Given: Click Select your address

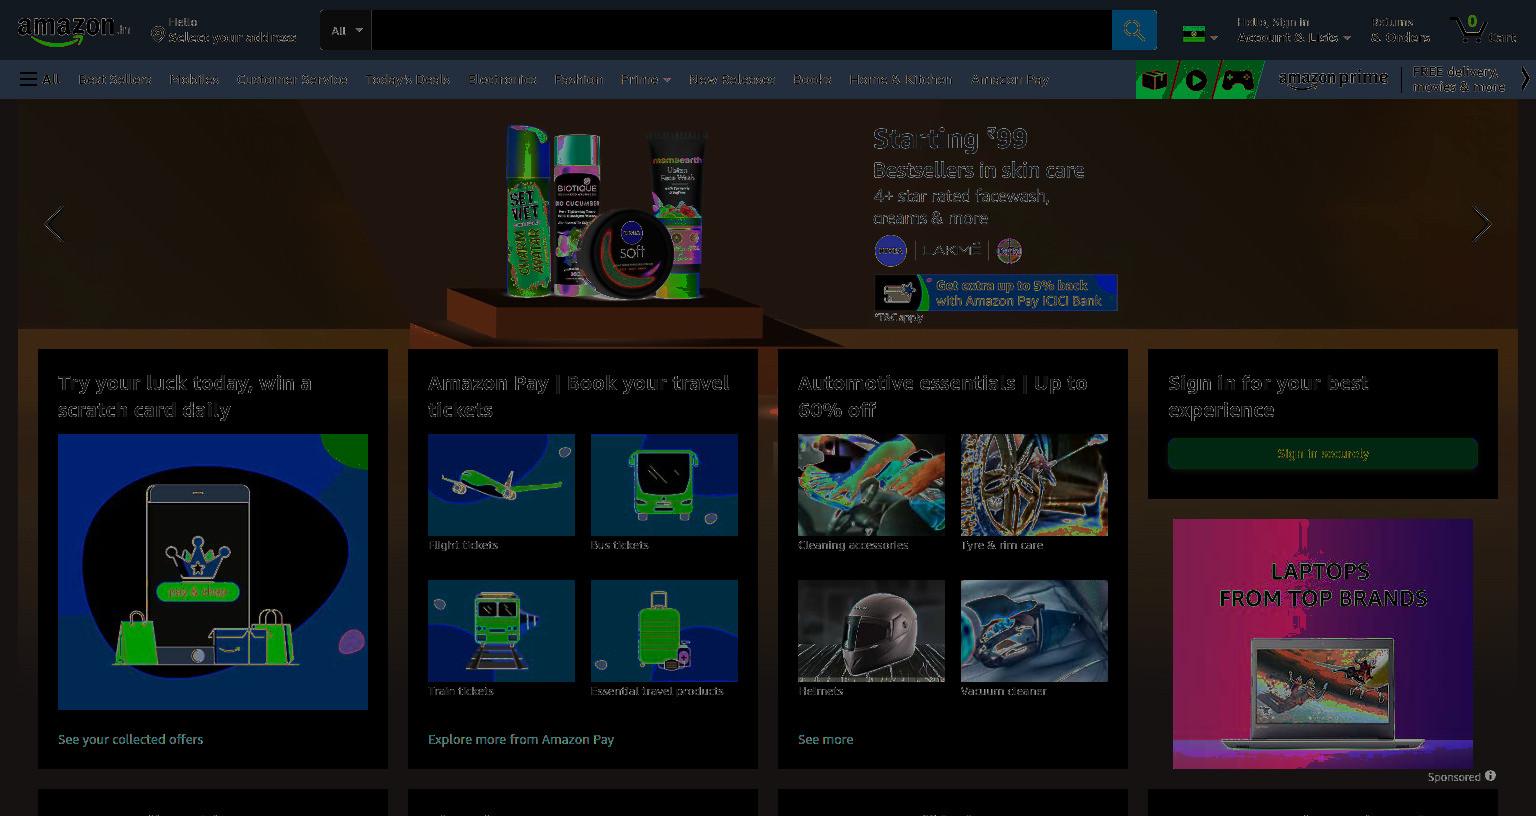Looking at the screenshot, I should [x=232, y=37].
